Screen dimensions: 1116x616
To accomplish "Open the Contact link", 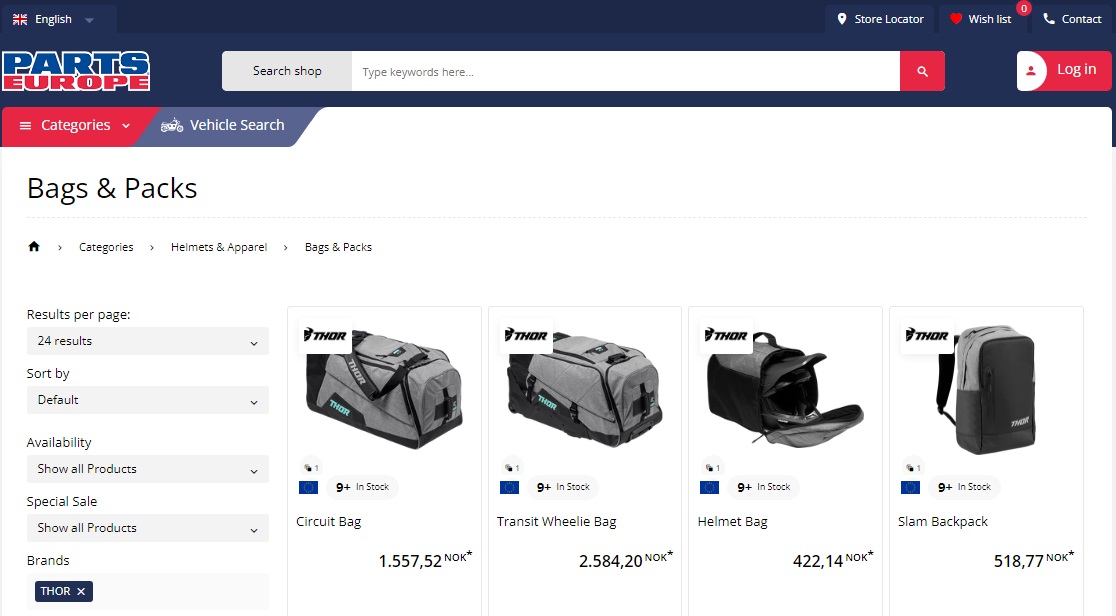I will pos(1073,19).
